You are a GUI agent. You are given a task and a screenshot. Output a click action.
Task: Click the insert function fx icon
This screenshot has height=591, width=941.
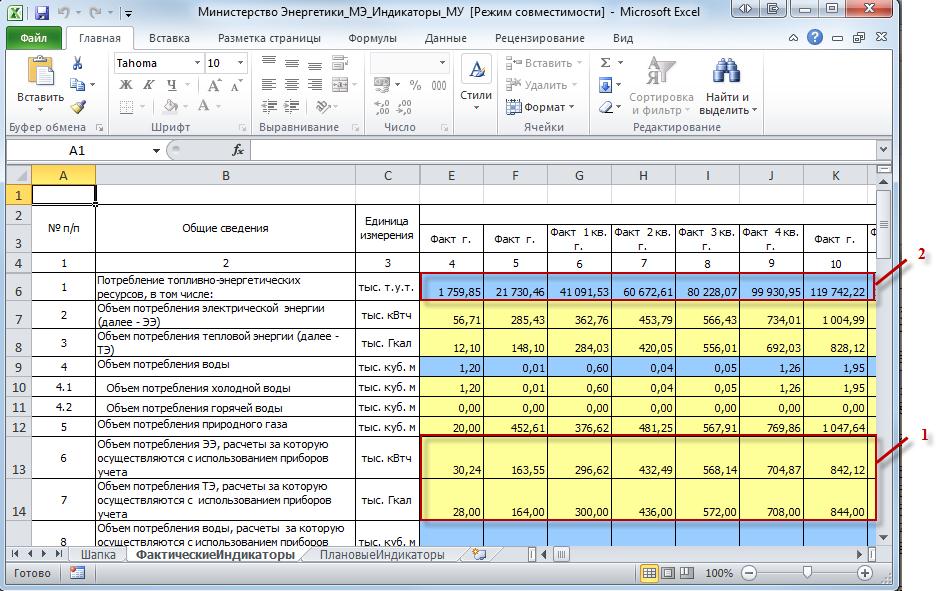coord(238,150)
